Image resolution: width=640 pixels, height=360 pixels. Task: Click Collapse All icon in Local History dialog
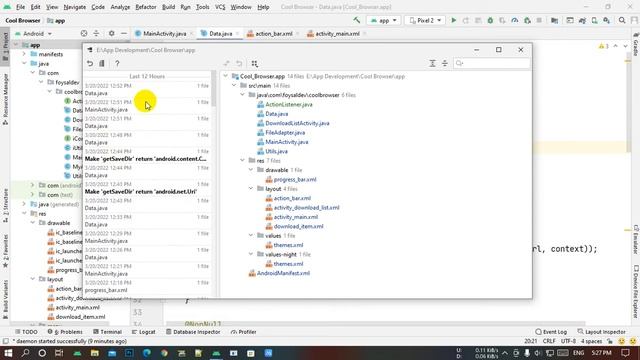tap(445, 63)
